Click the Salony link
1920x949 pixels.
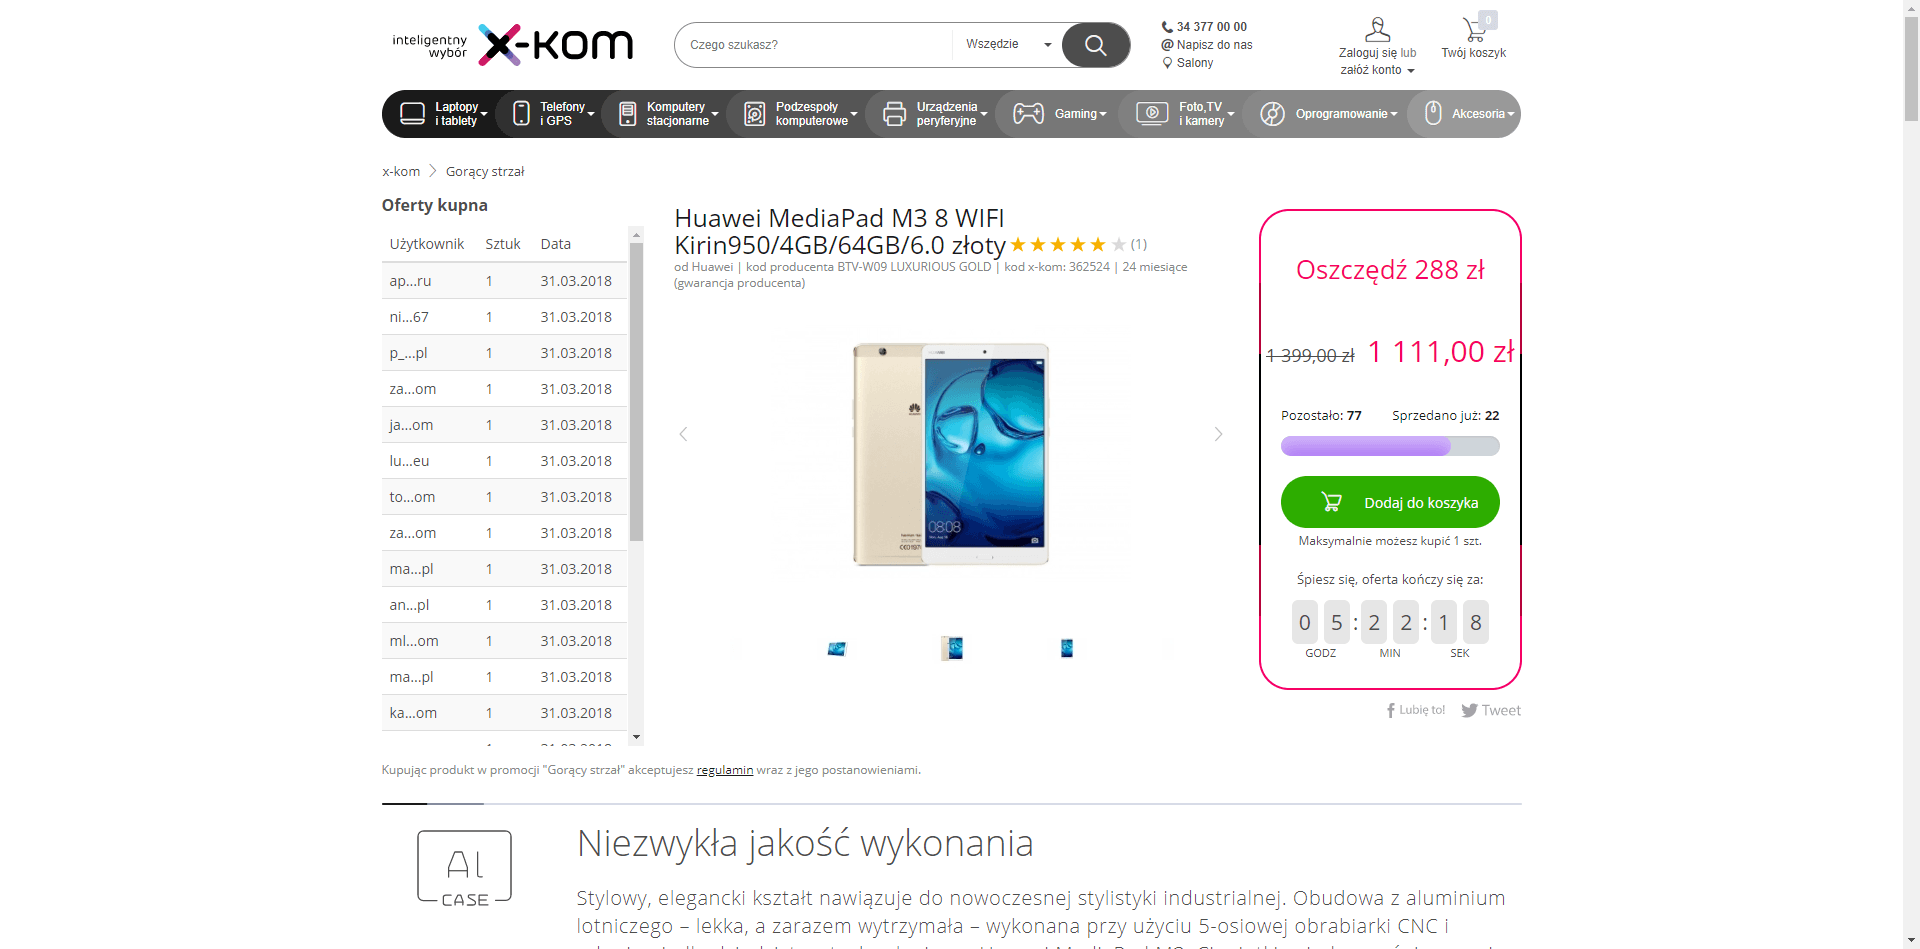click(x=1194, y=63)
